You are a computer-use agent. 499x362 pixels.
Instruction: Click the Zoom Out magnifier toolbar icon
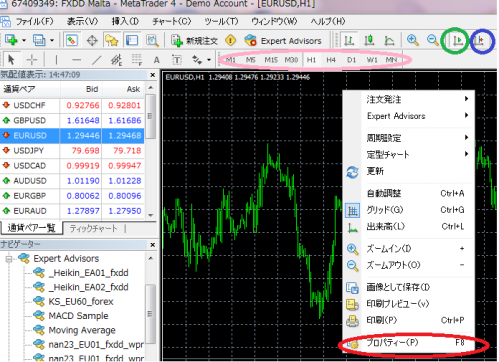pyautogui.click(x=432, y=40)
